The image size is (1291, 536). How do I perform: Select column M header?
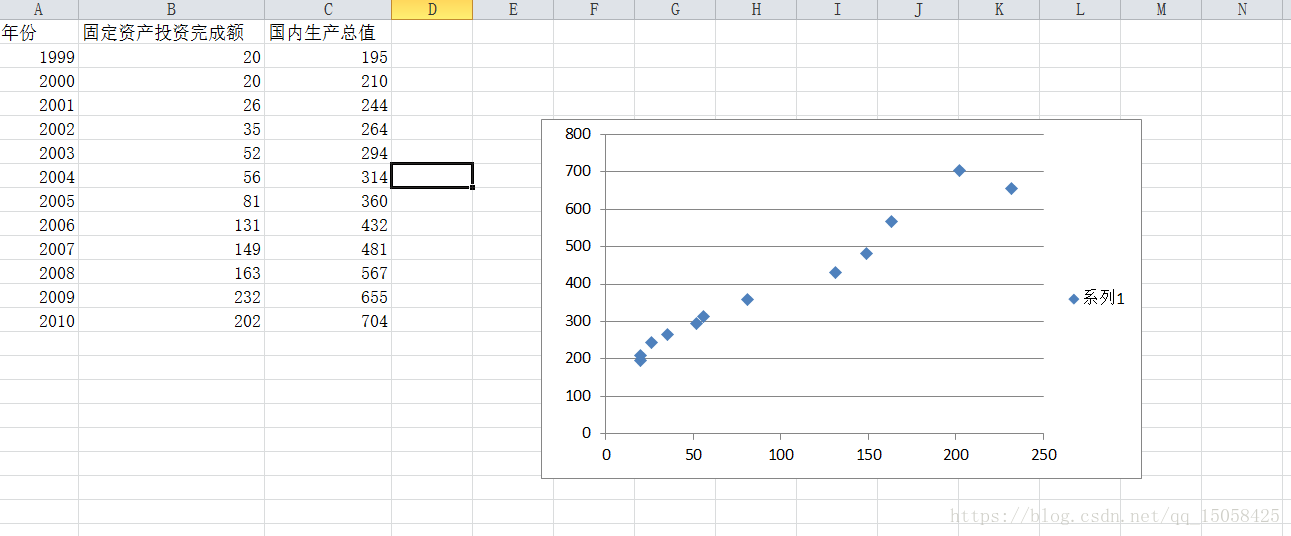pos(1161,9)
